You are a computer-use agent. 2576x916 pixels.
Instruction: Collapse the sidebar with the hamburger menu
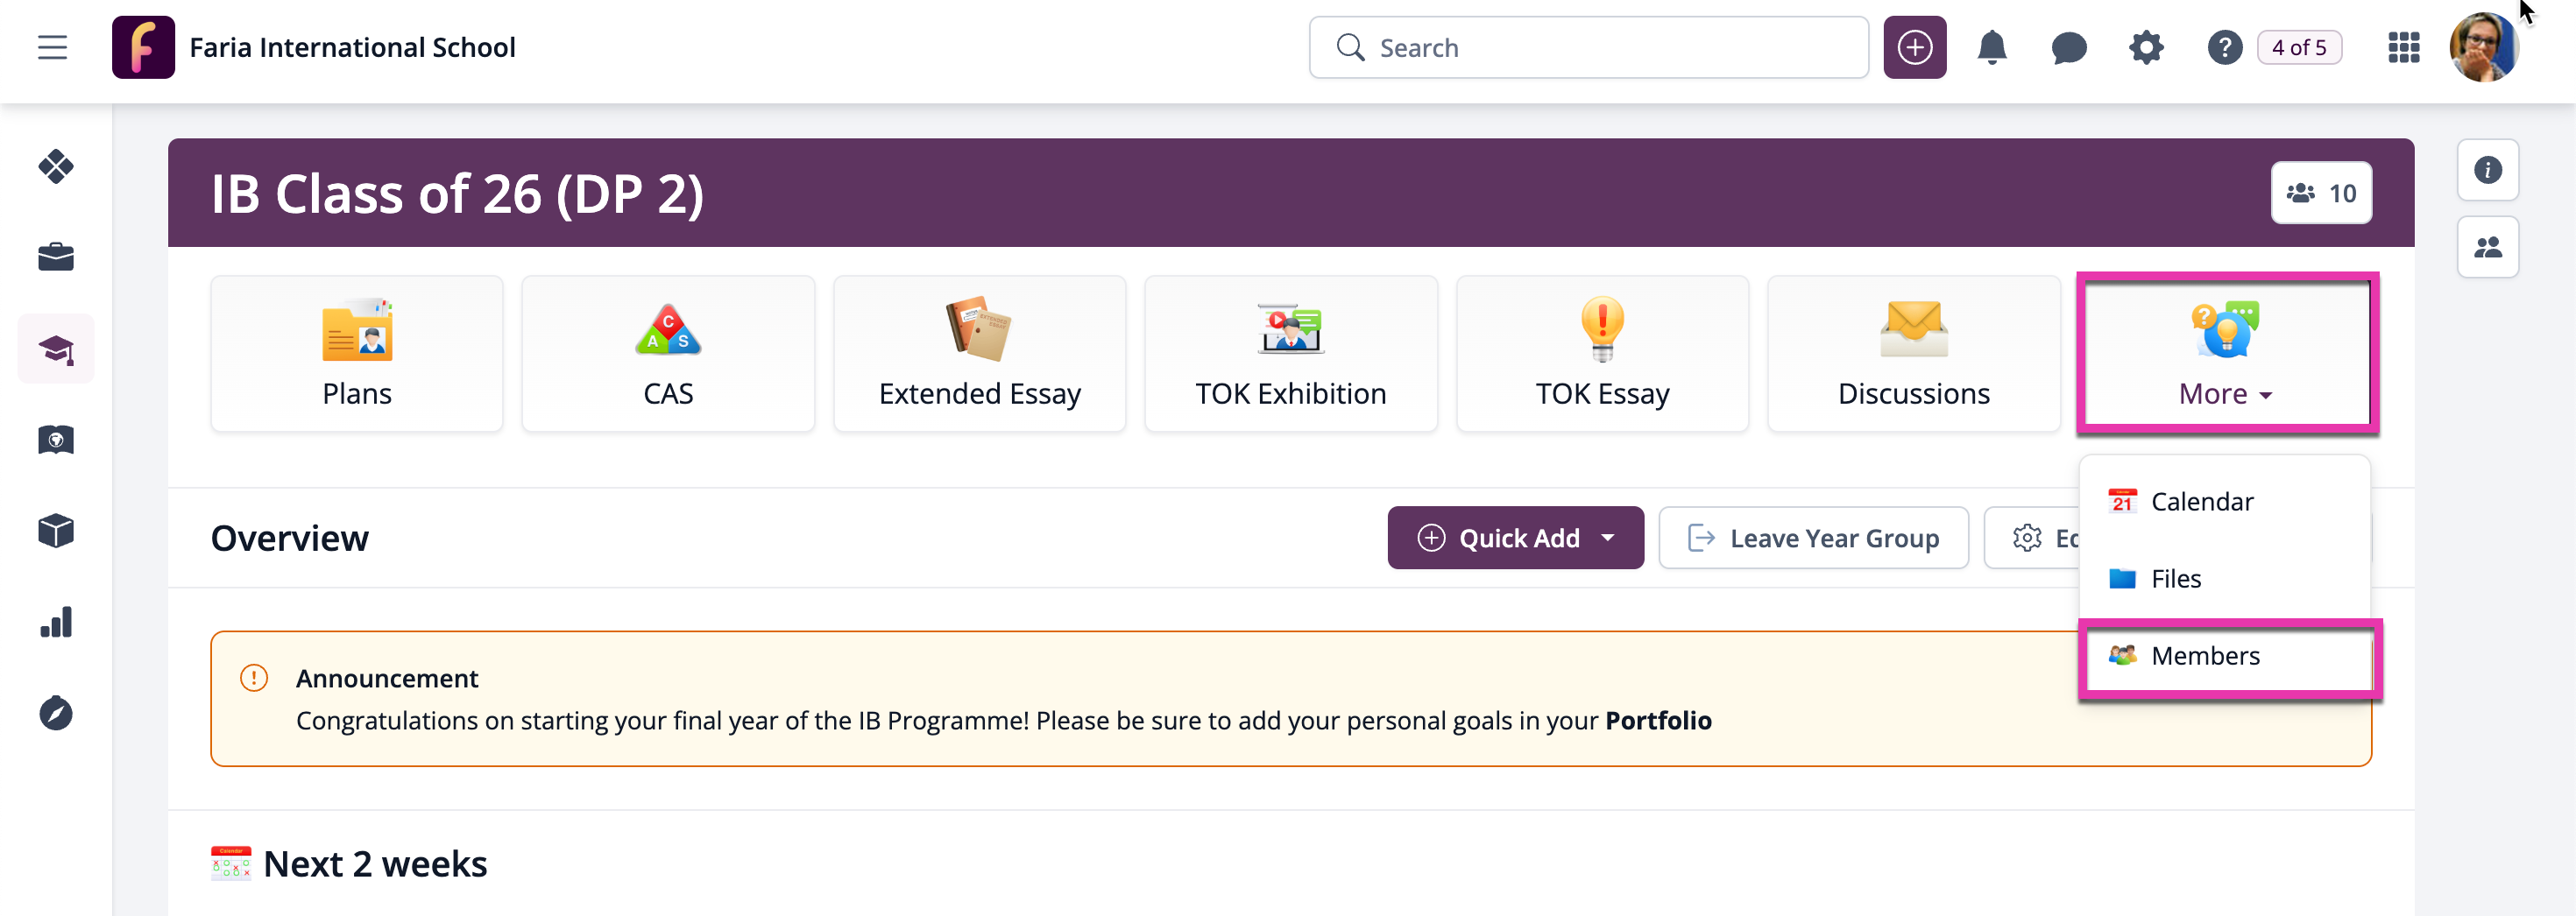tap(52, 47)
